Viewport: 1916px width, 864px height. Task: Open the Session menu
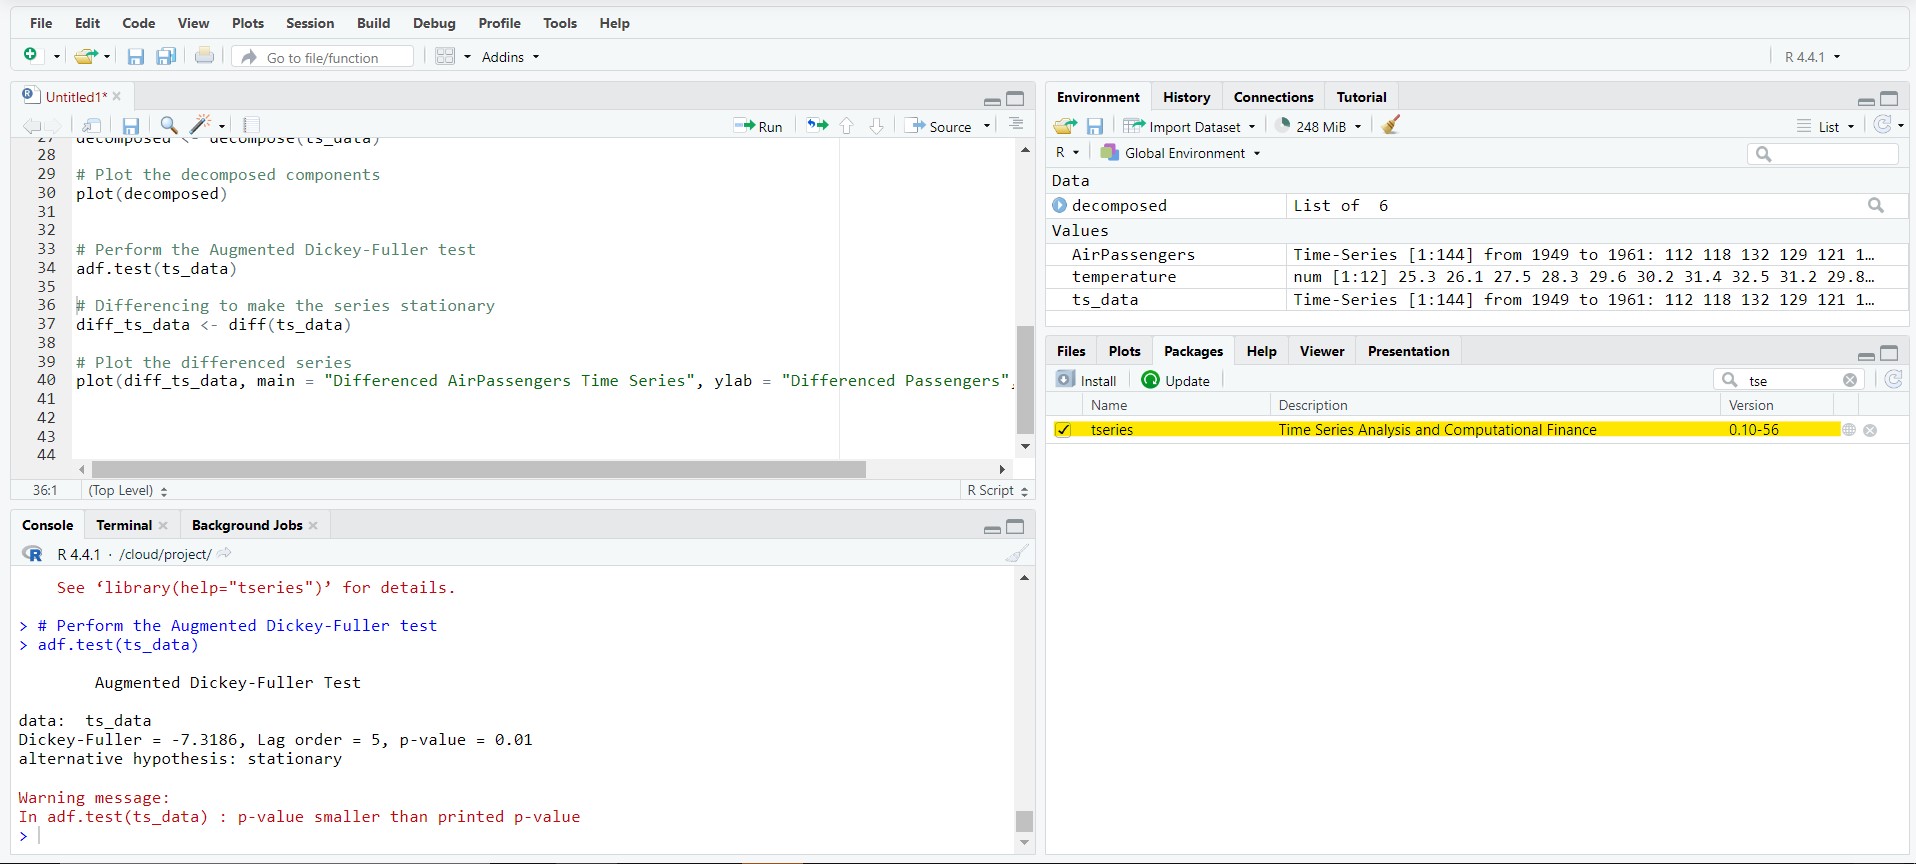310,23
